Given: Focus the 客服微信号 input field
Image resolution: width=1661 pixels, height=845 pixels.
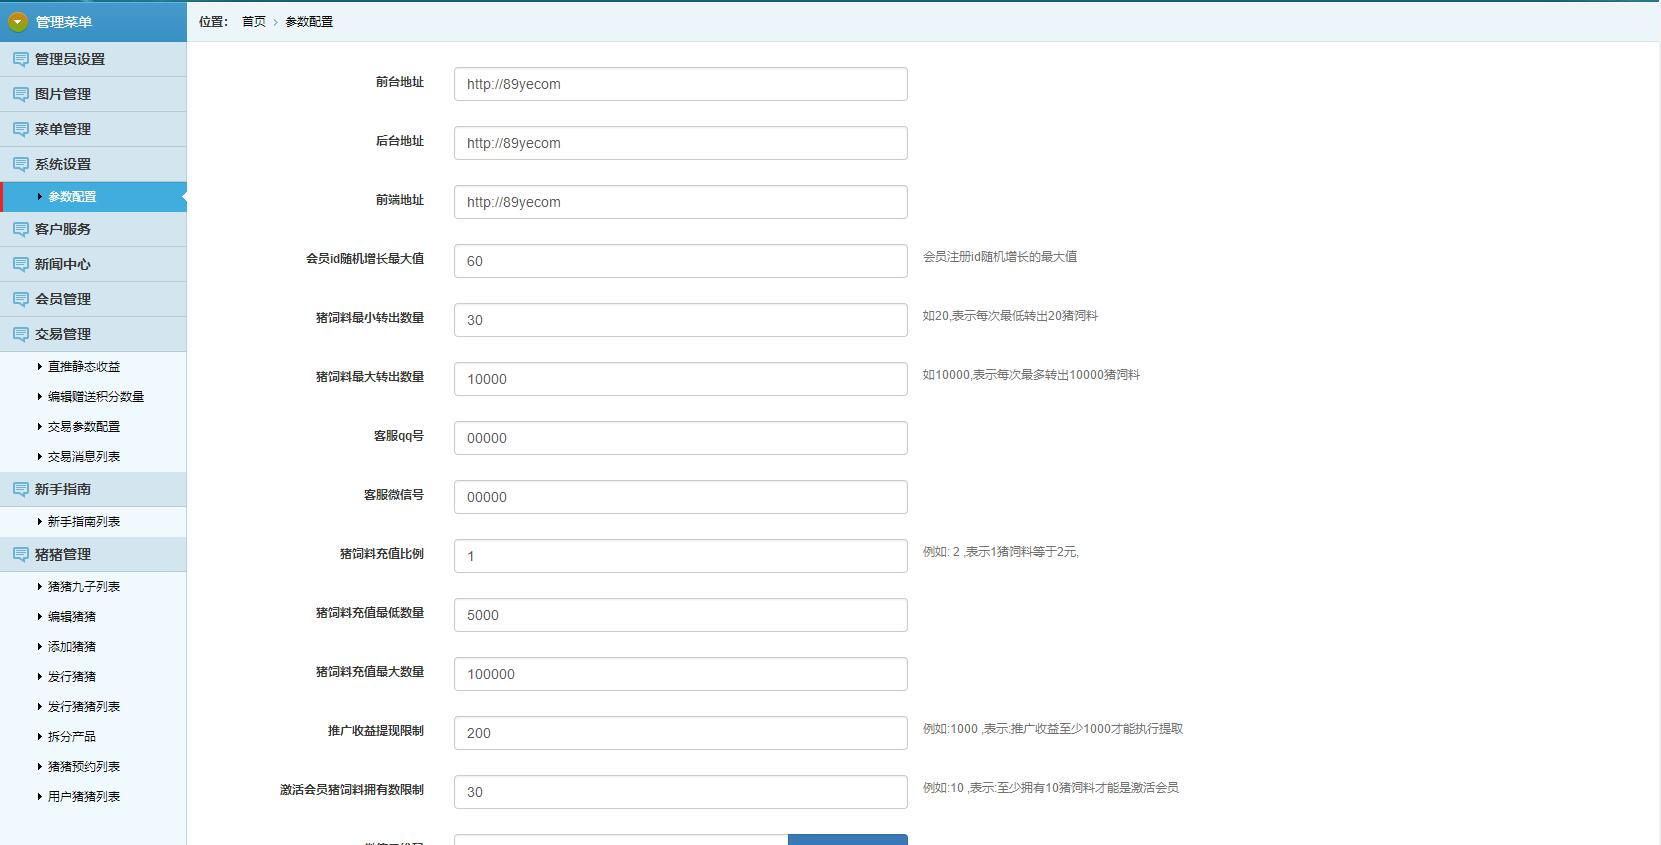Looking at the screenshot, I should coord(681,497).
